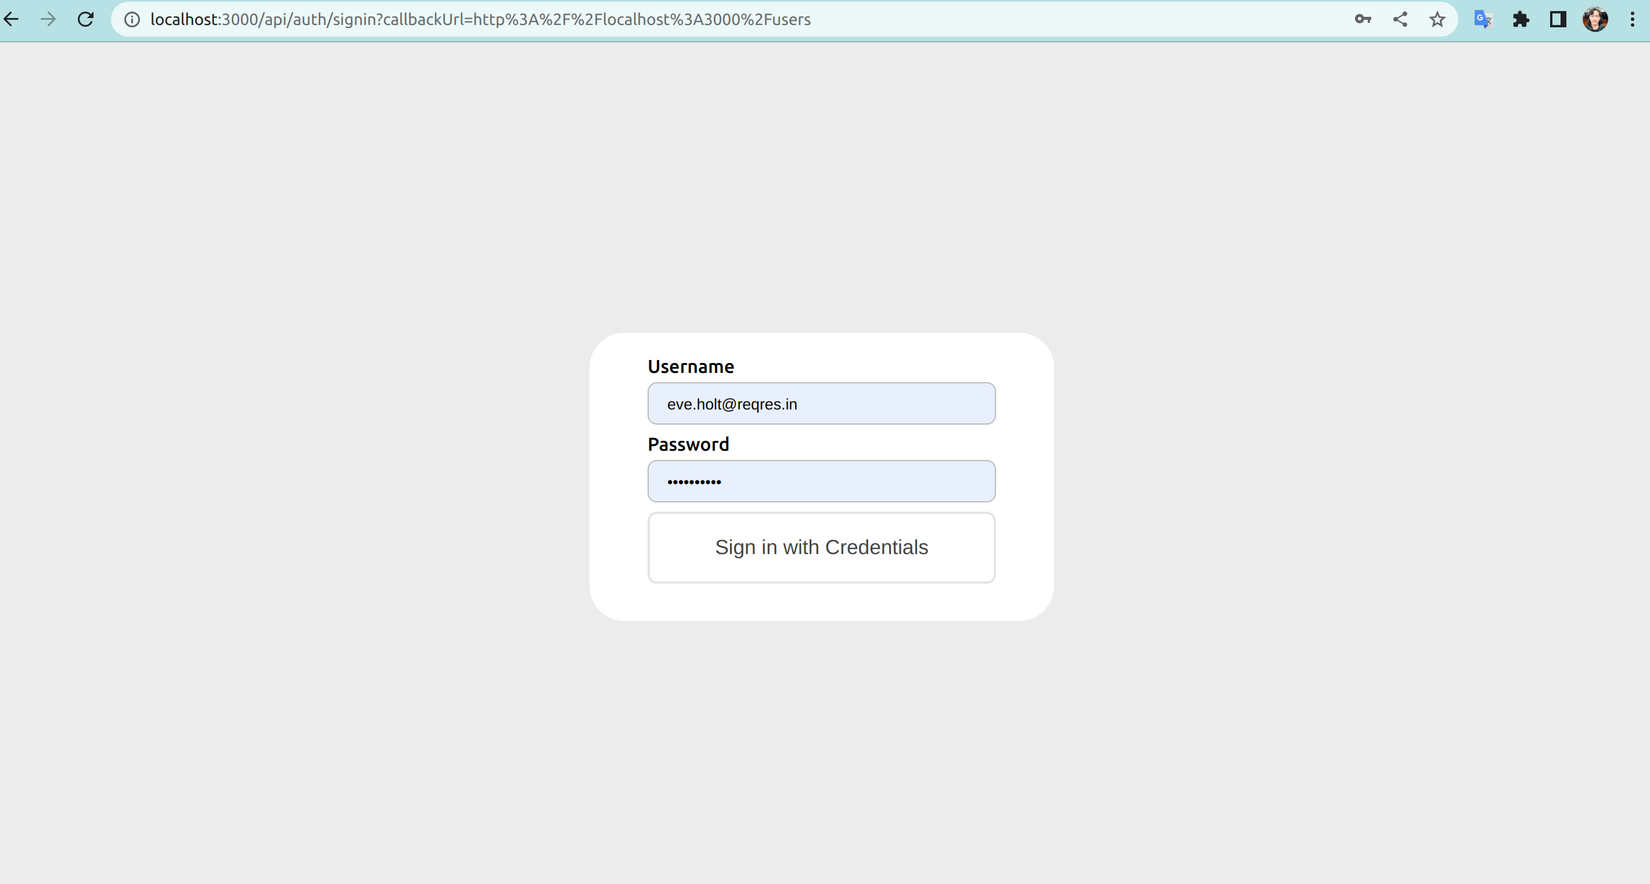The image size is (1650, 884).
Task: Reload the sign-in page
Action: (x=86, y=19)
